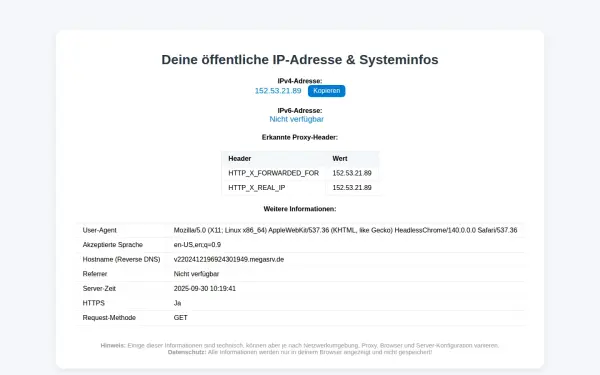This screenshot has height=375, width=600.
Task: Click the Kopieren button
Action: click(326, 91)
